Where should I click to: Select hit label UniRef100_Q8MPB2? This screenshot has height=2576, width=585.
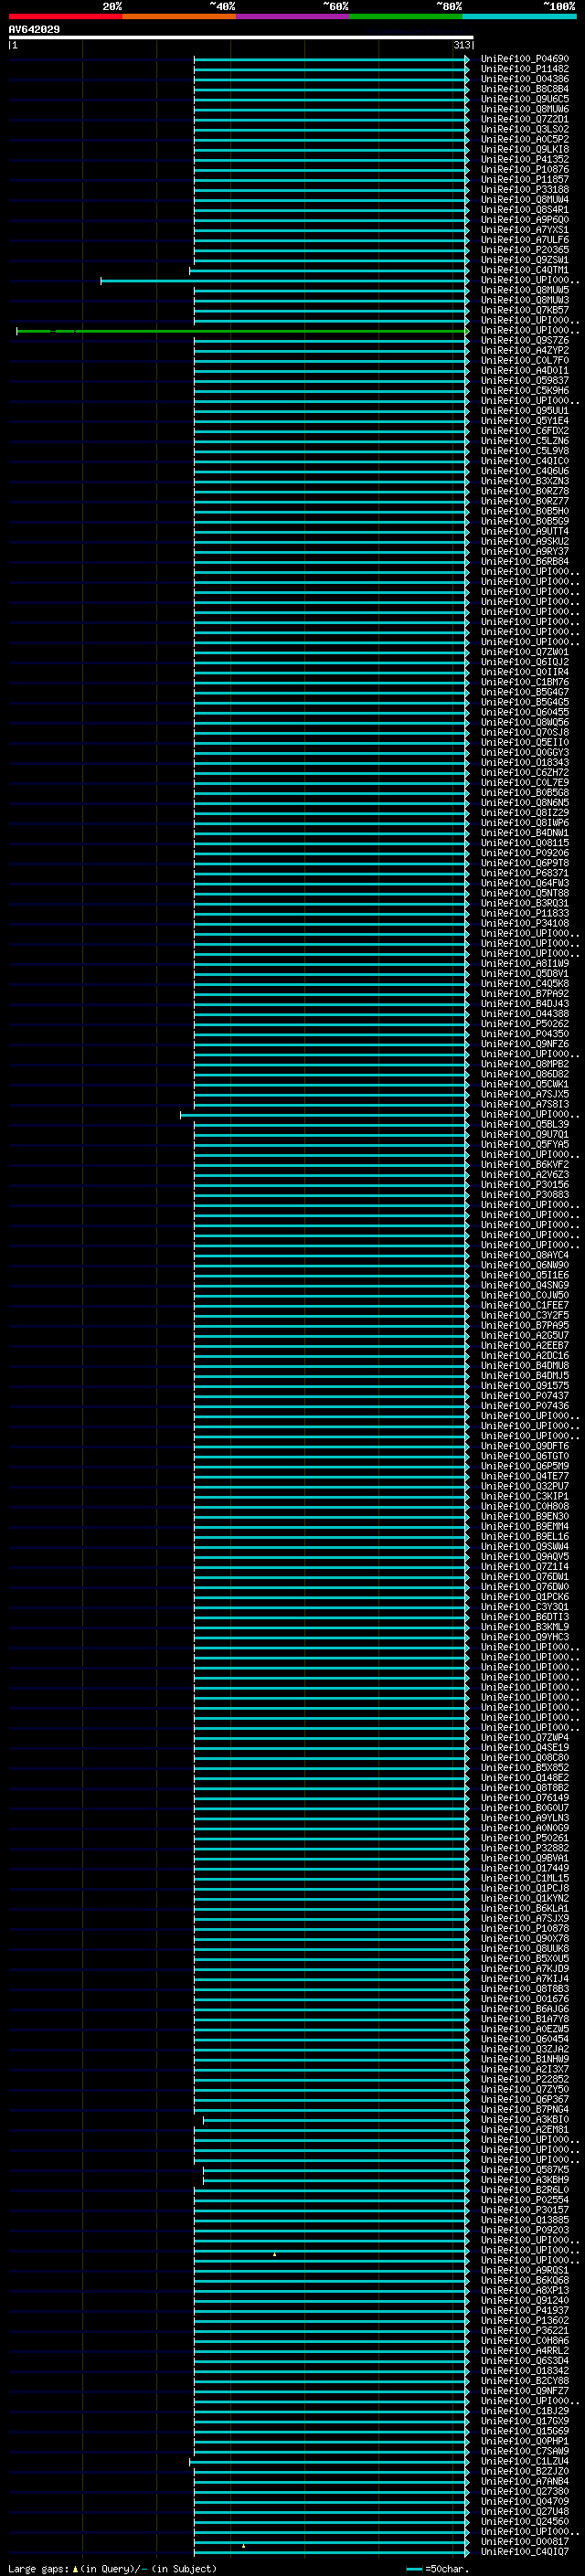pyautogui.click(x=524, y=1064)
